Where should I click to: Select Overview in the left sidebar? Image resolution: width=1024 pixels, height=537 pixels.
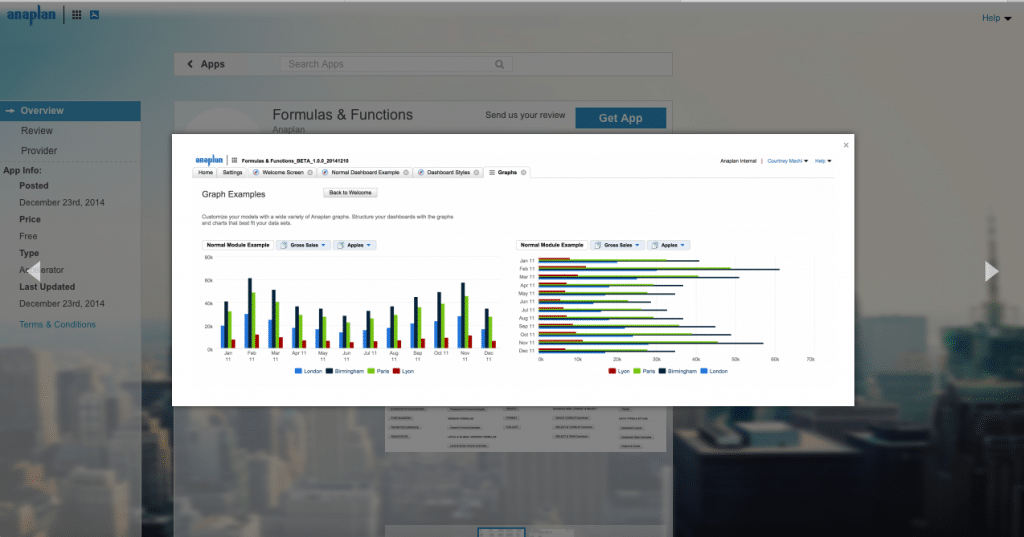click(70, 111)
